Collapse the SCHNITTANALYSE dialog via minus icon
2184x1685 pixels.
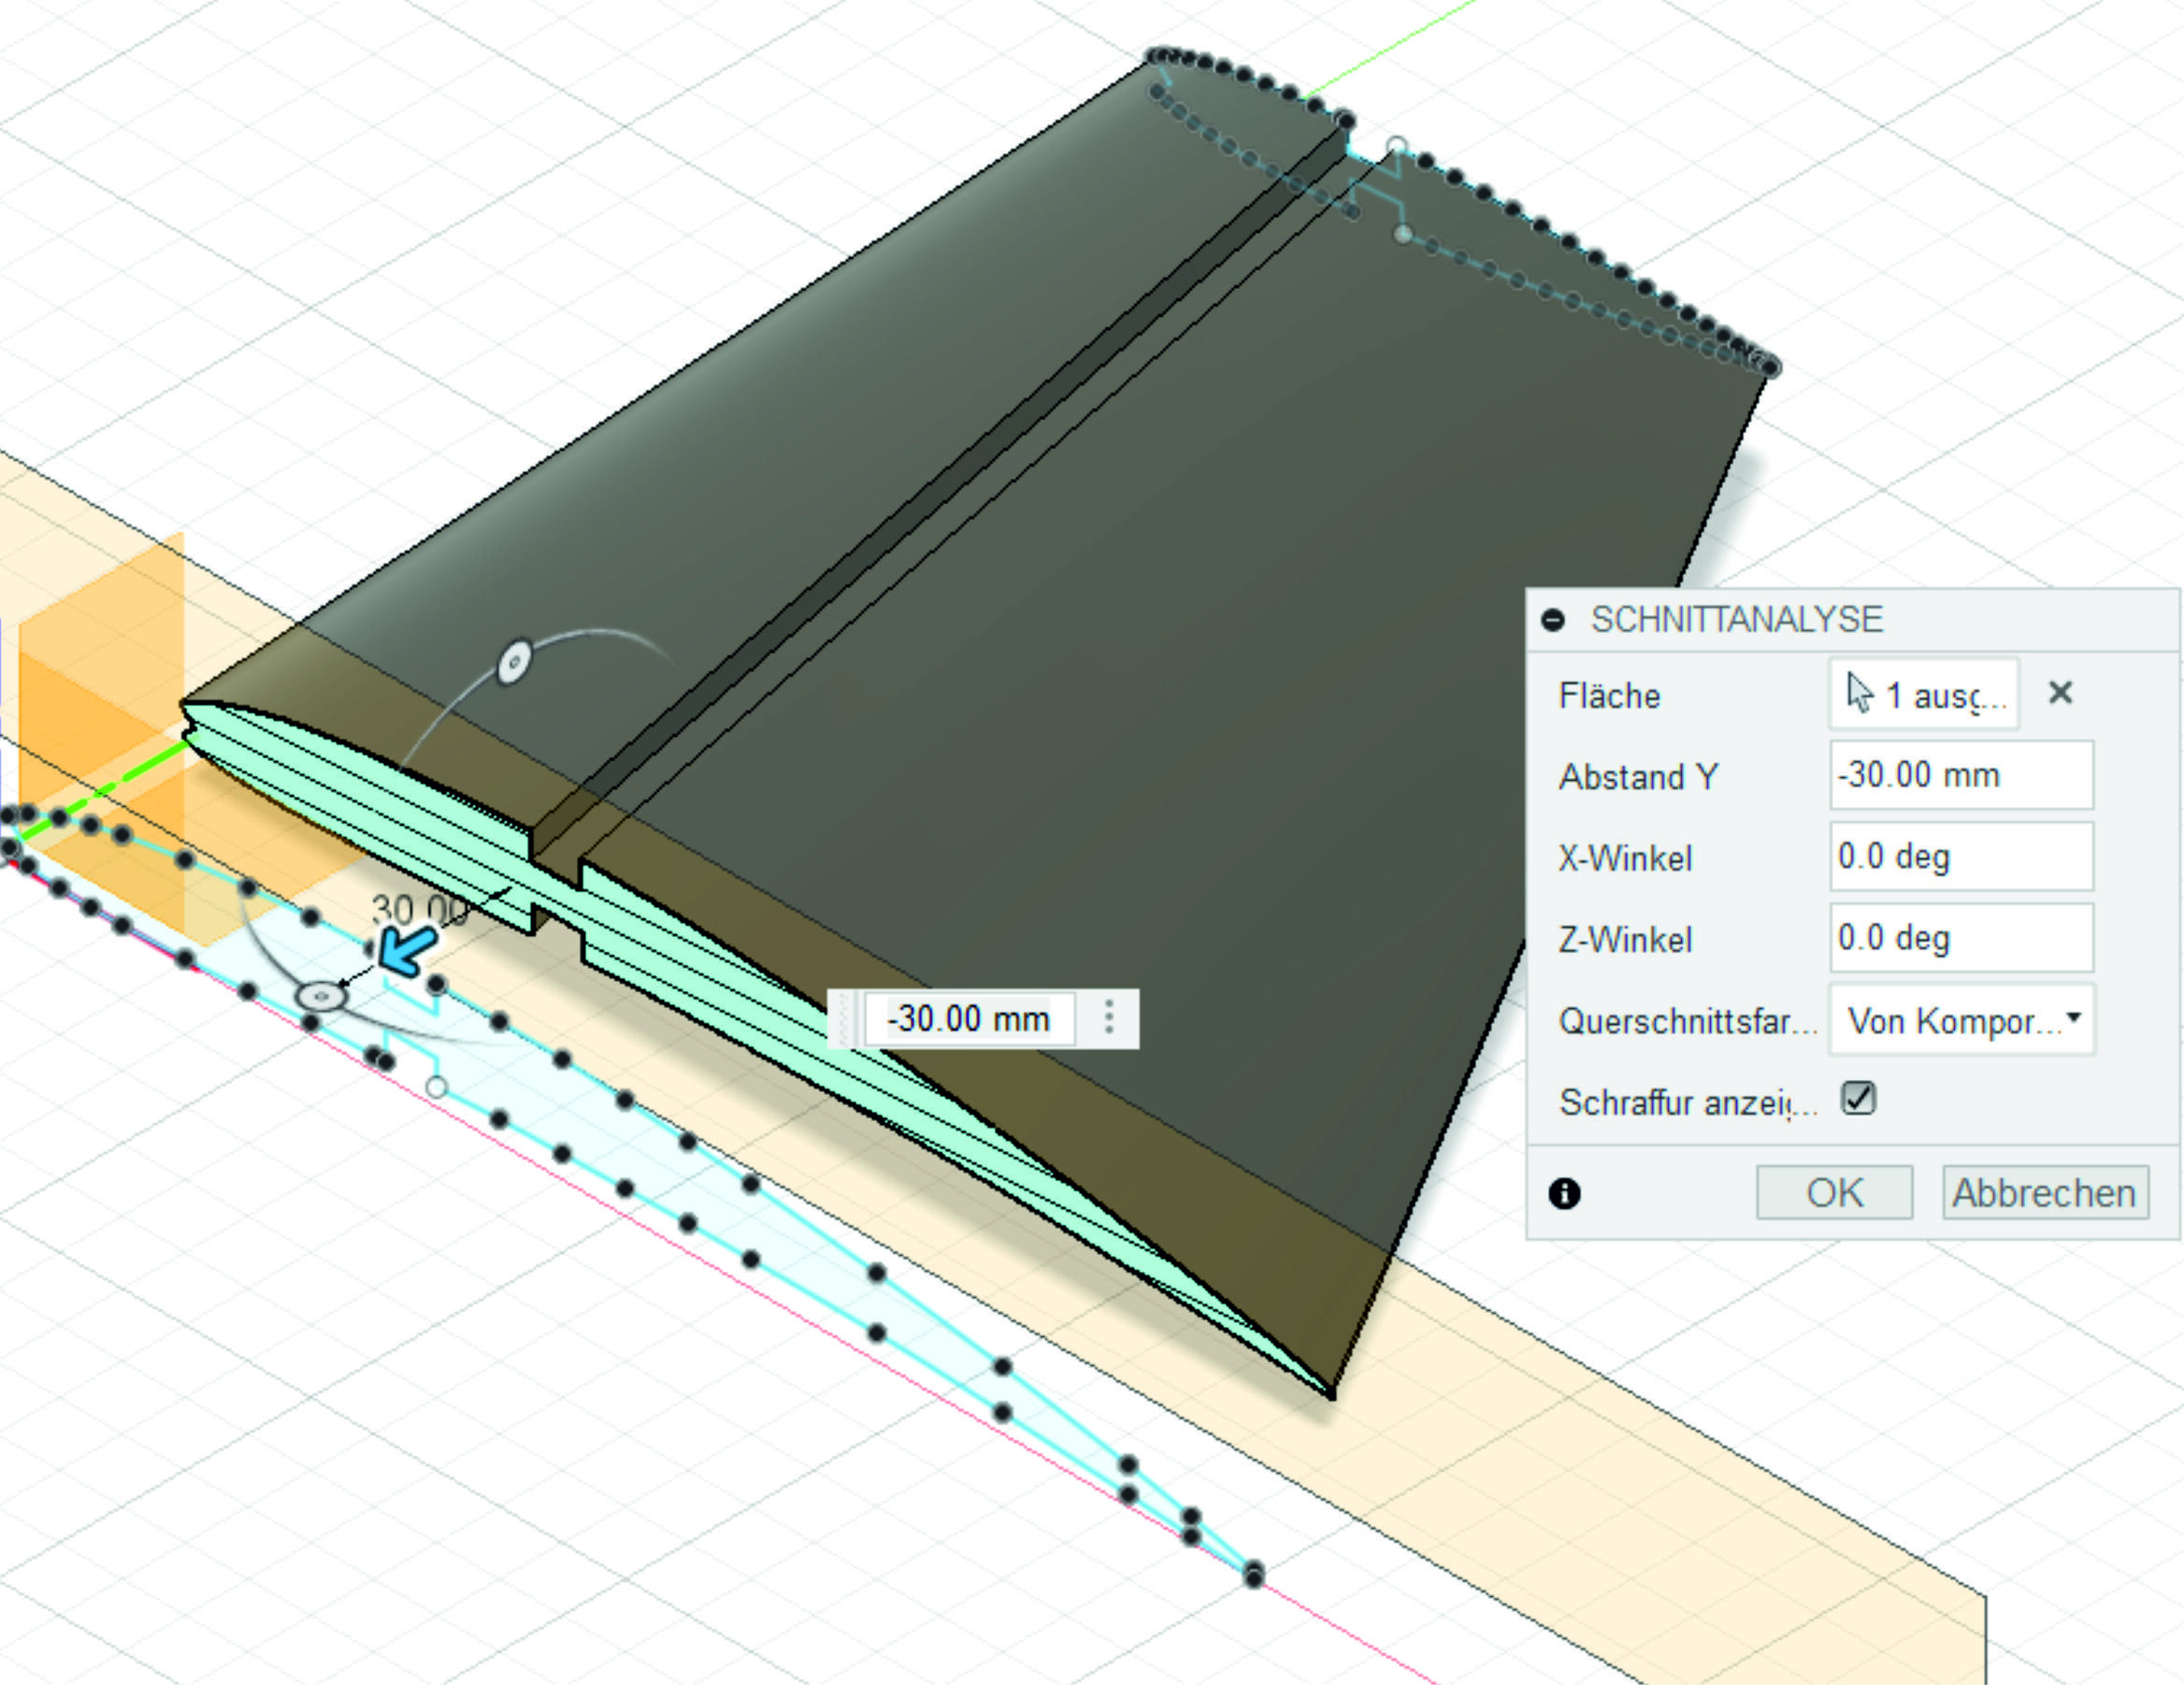coord(1552,620)
